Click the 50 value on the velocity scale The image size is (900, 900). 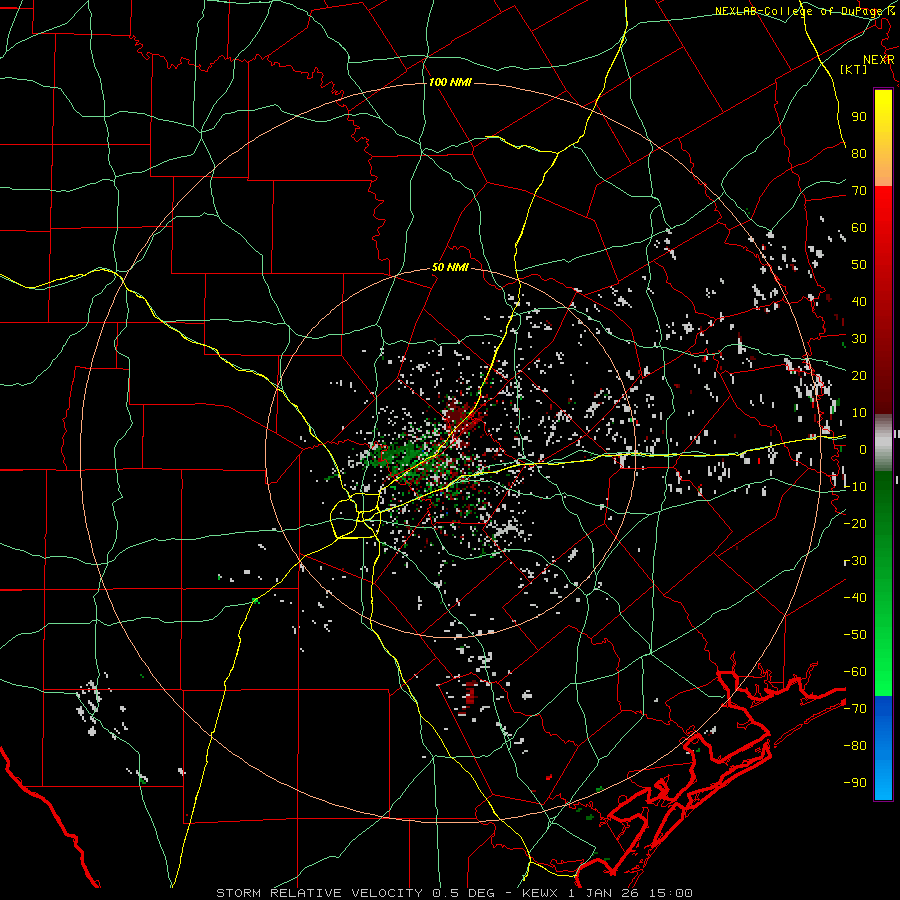tap(859, 265)
